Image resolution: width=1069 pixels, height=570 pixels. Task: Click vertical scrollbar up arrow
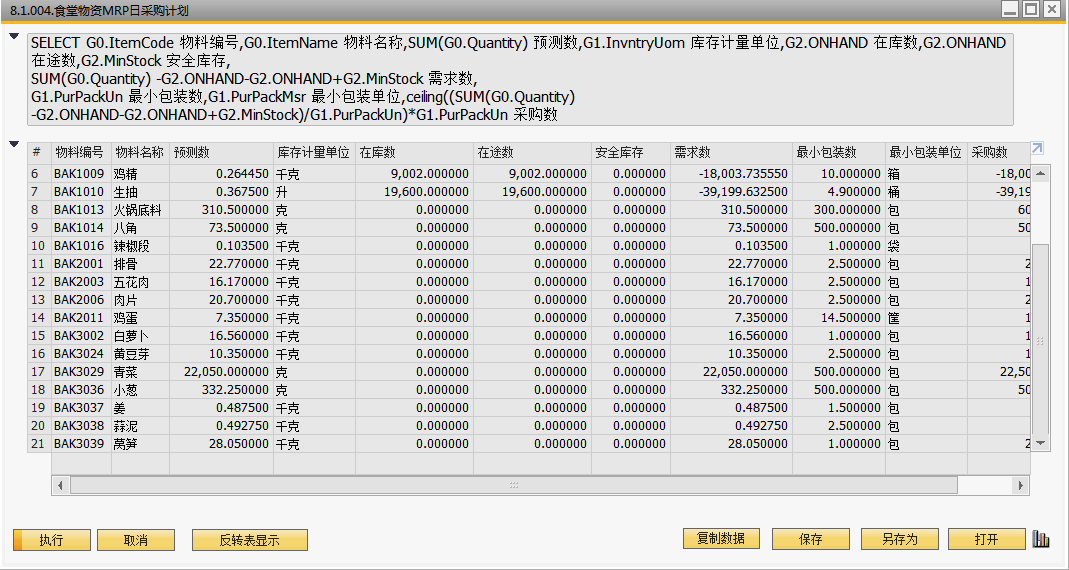pyautogui.click(x=1041, y=172)
